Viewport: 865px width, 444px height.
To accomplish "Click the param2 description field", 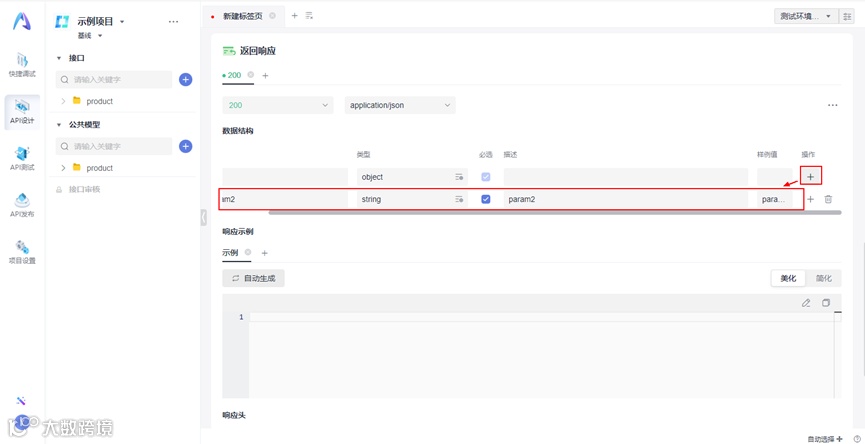I will tap(626, 199).
